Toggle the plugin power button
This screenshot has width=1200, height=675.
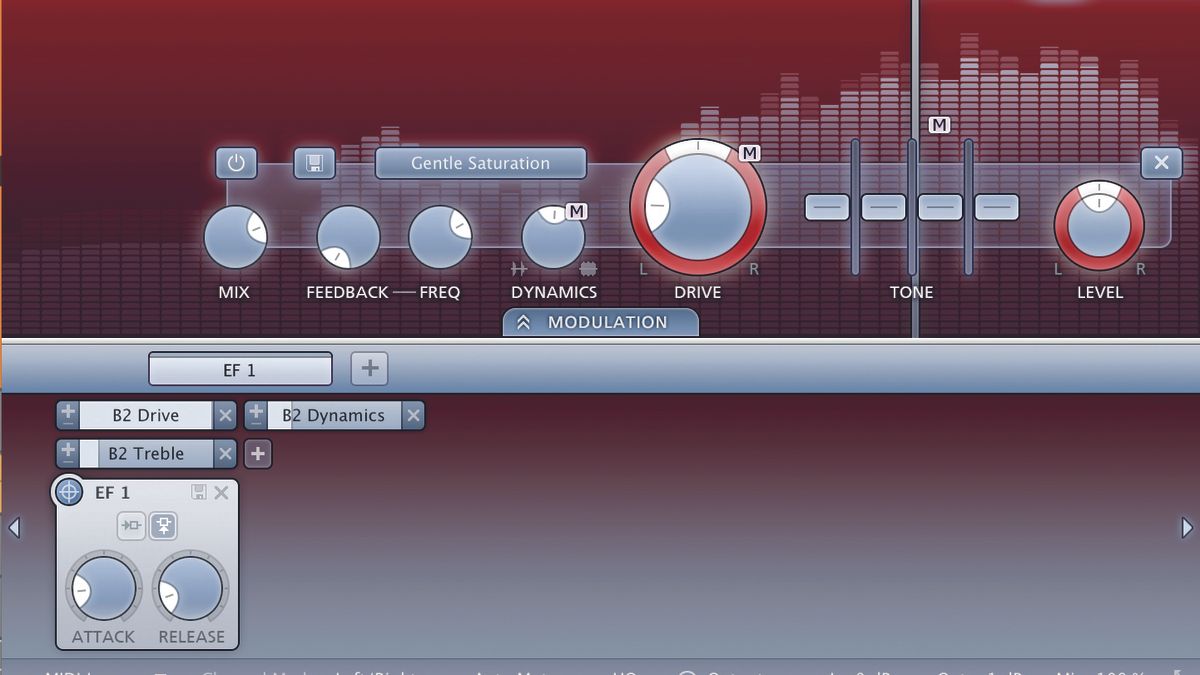236,163
